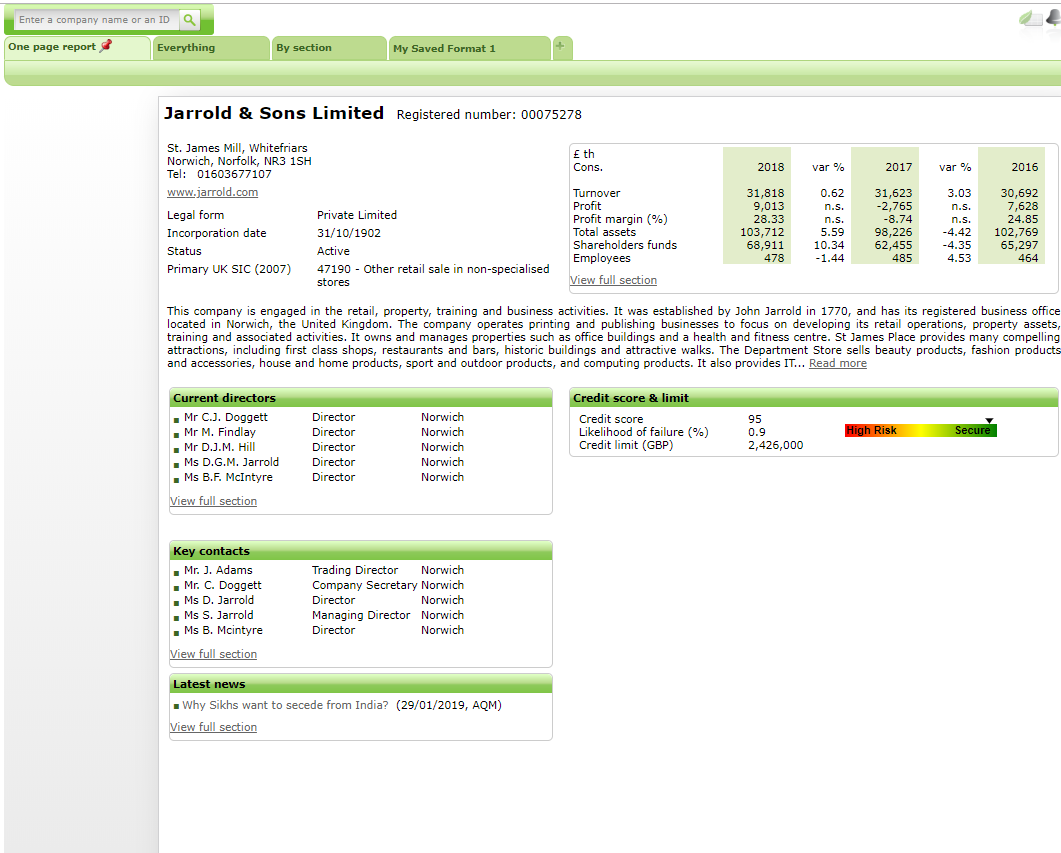This screenshot has width=1061, height=853.
Task: Click the Credit score & limit header
Action: [814, 398]
